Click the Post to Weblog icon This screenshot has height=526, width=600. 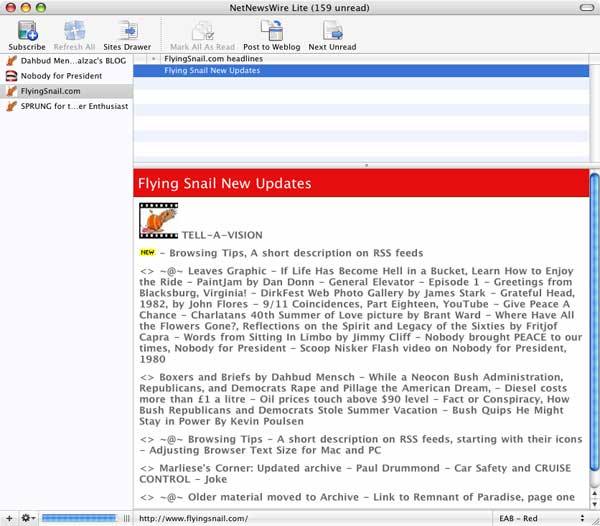272,31
